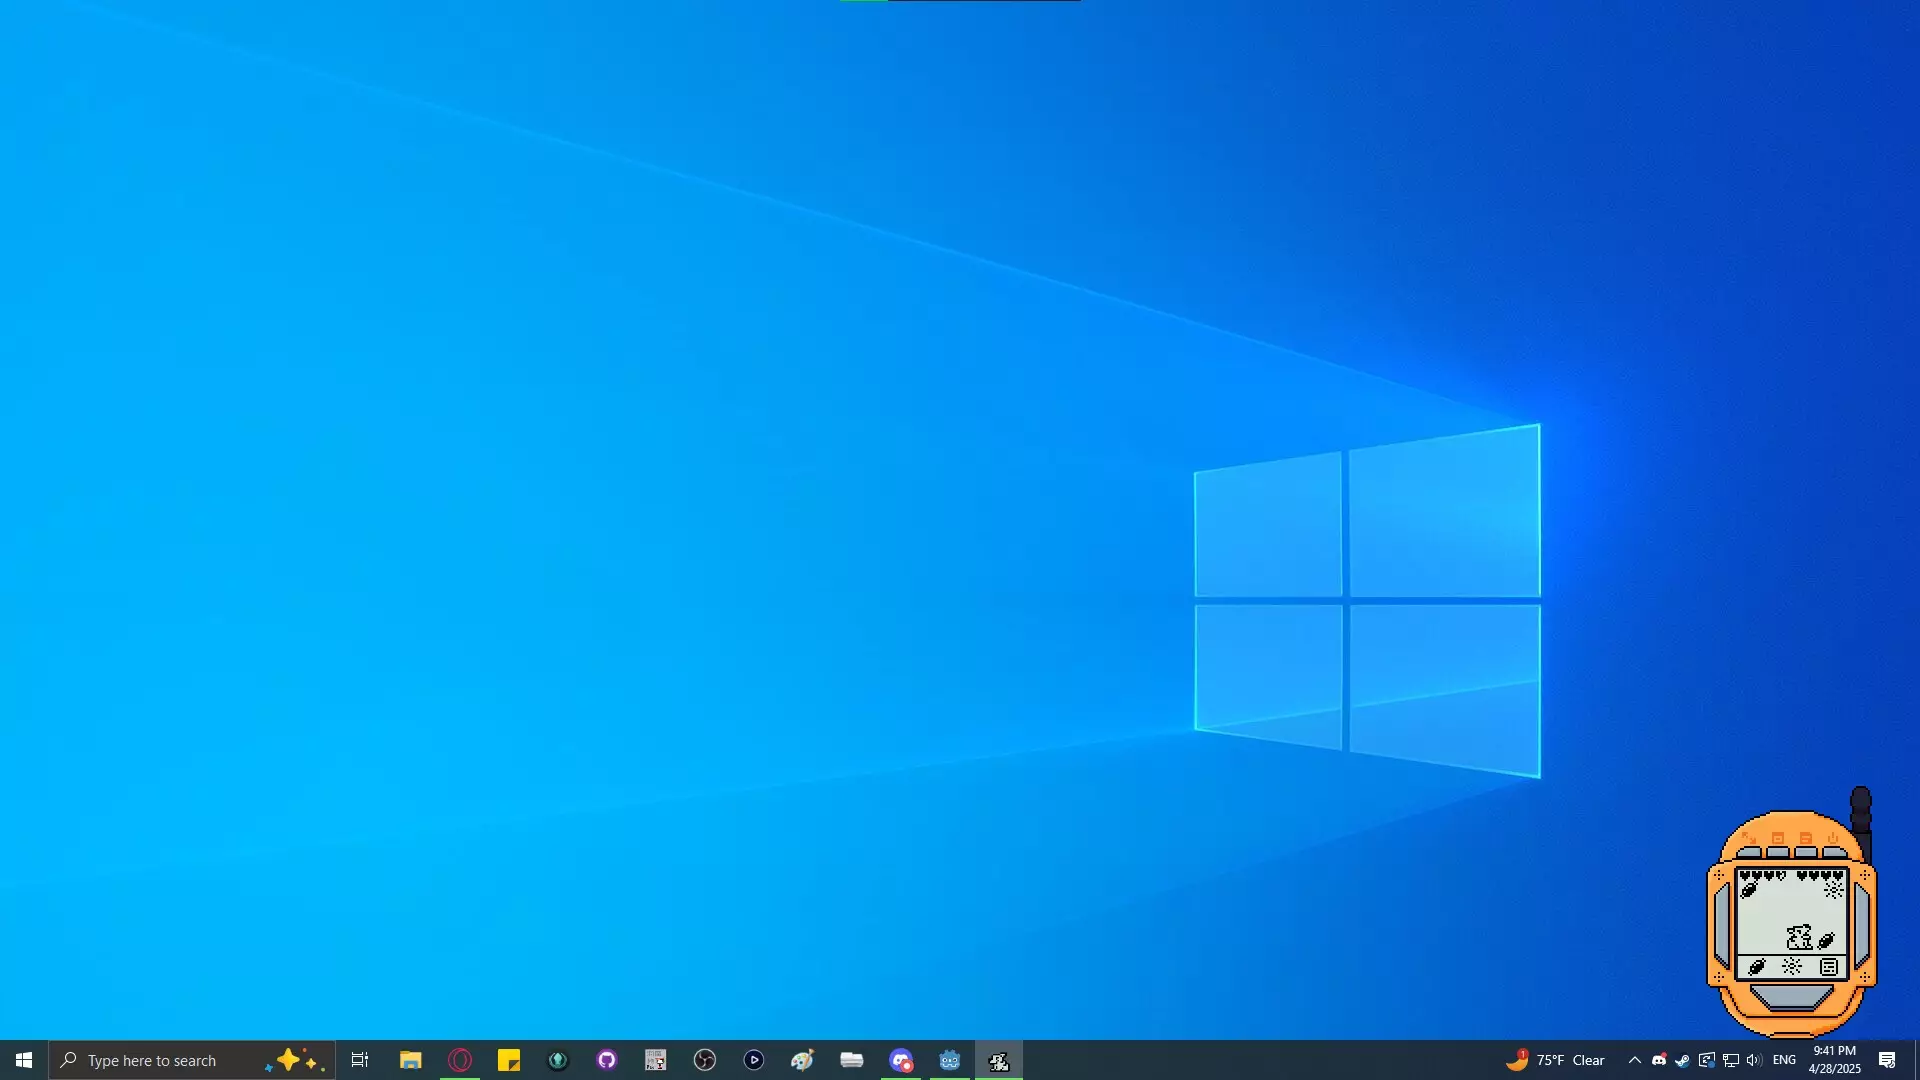The height and width of the screenshot is (1080, 1920).
Task: Click the feed icon on pet screen menu
Action: coord(1756,967)
